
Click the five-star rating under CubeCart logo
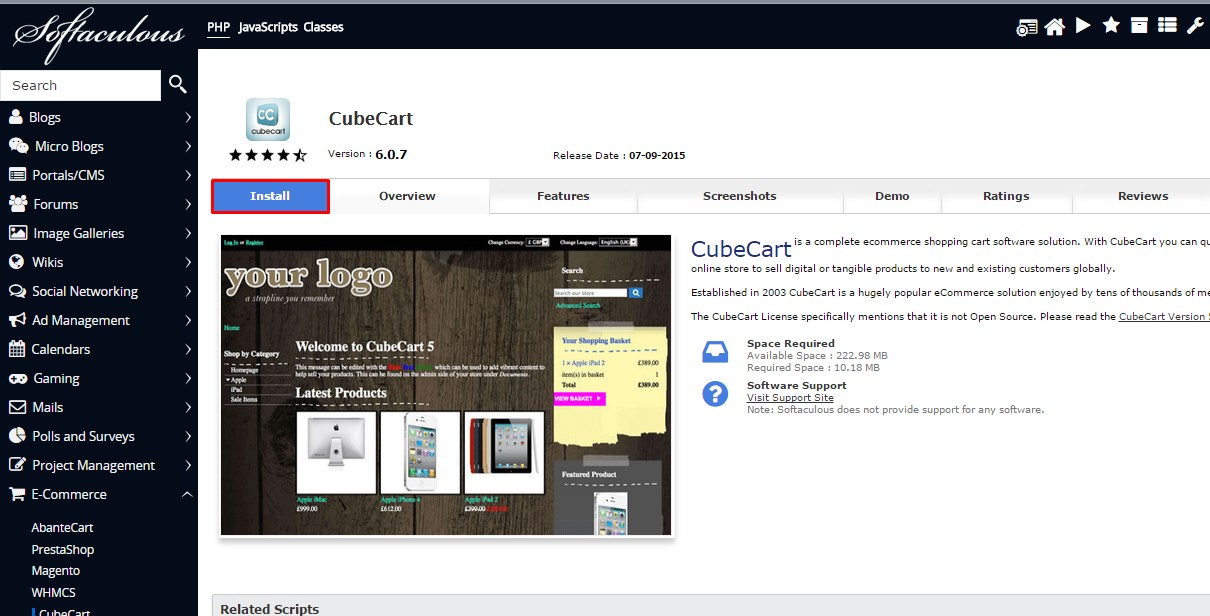point(268,155)
